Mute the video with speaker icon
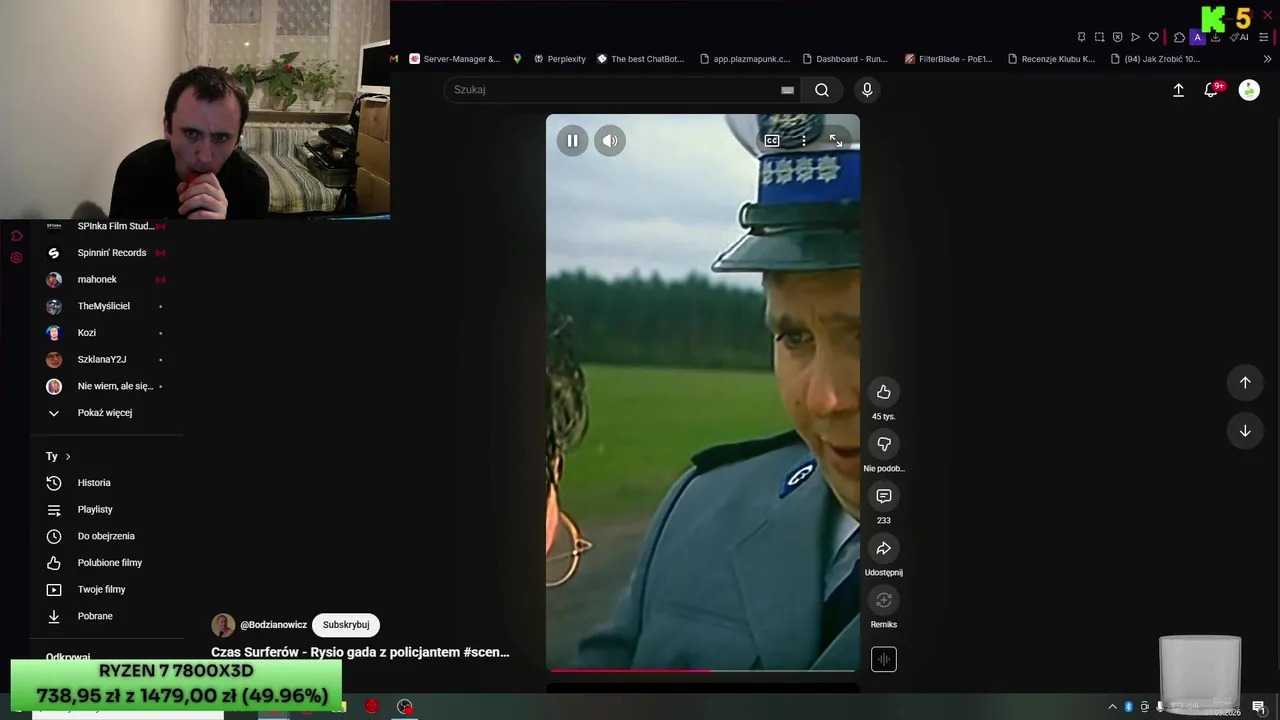Screen dimensions: 1280x720 click(610, 141)
